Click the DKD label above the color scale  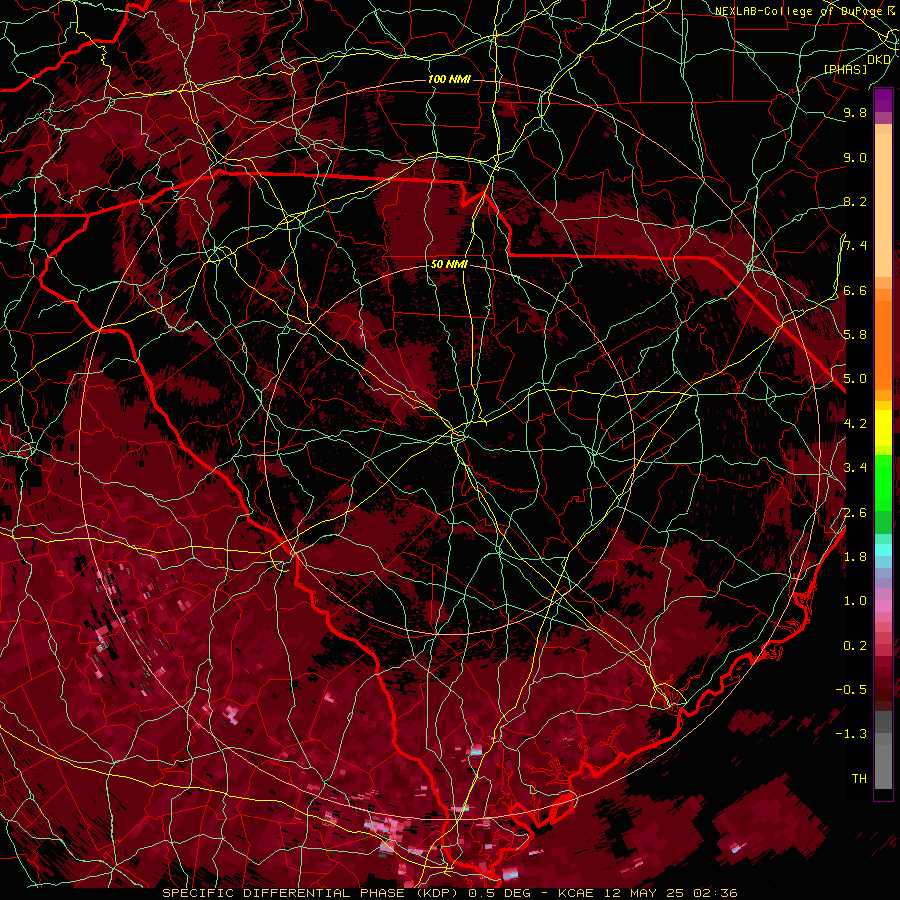click(879, 59)
